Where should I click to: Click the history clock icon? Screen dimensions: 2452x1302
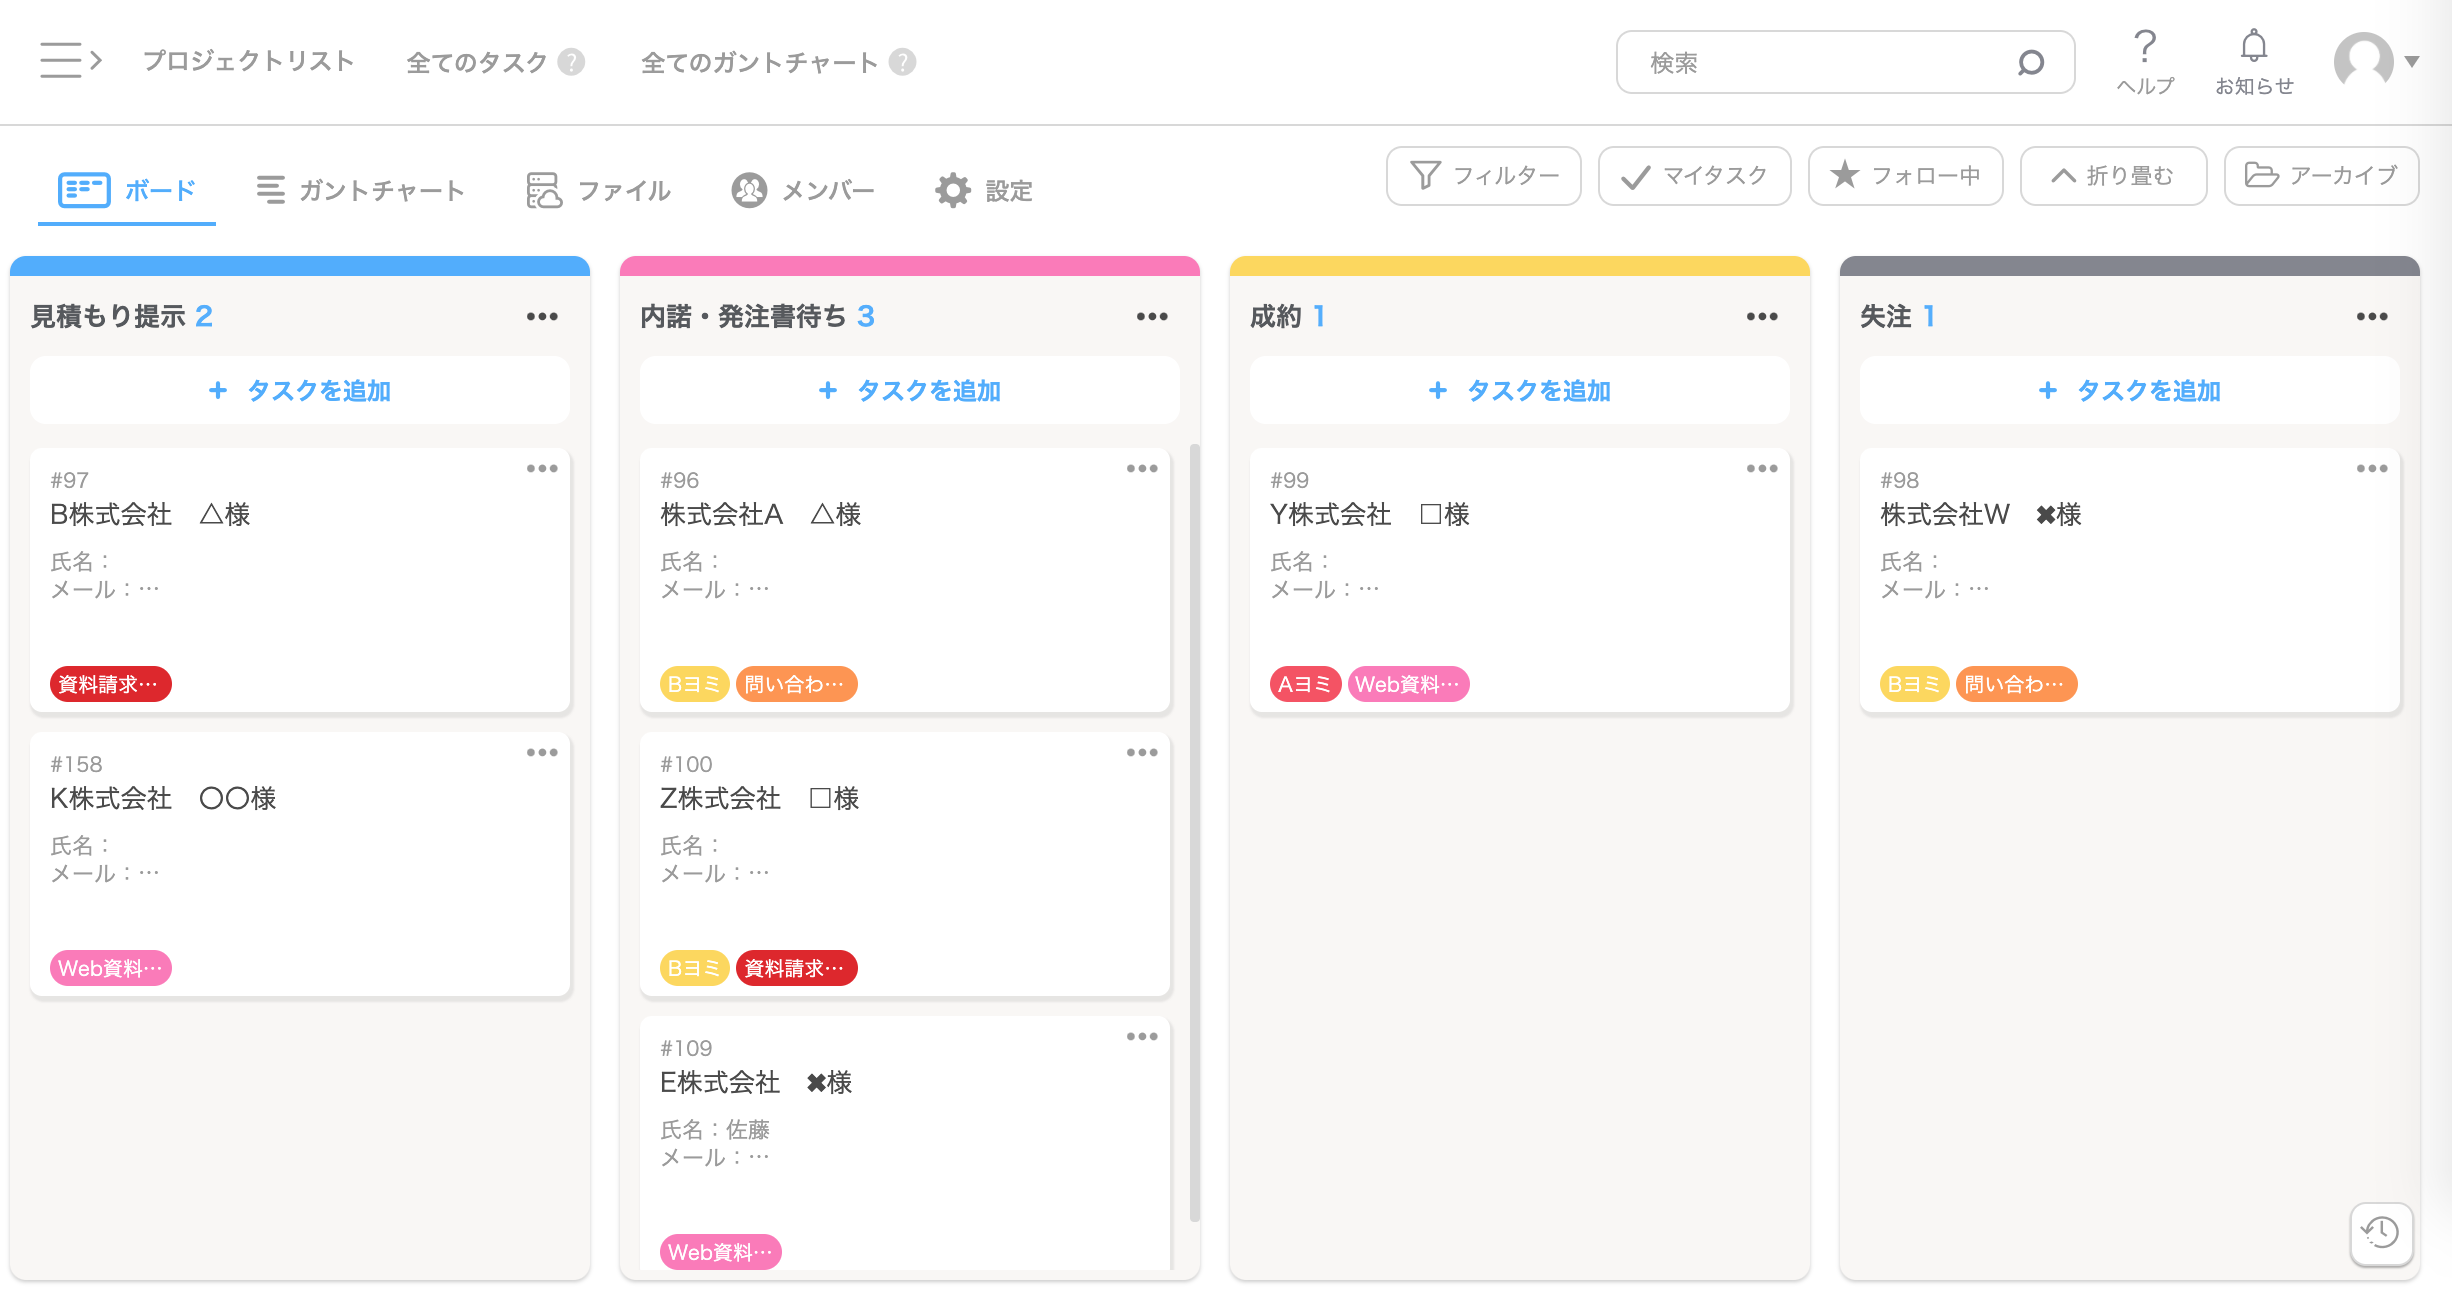click(x=2380, y=1232)
